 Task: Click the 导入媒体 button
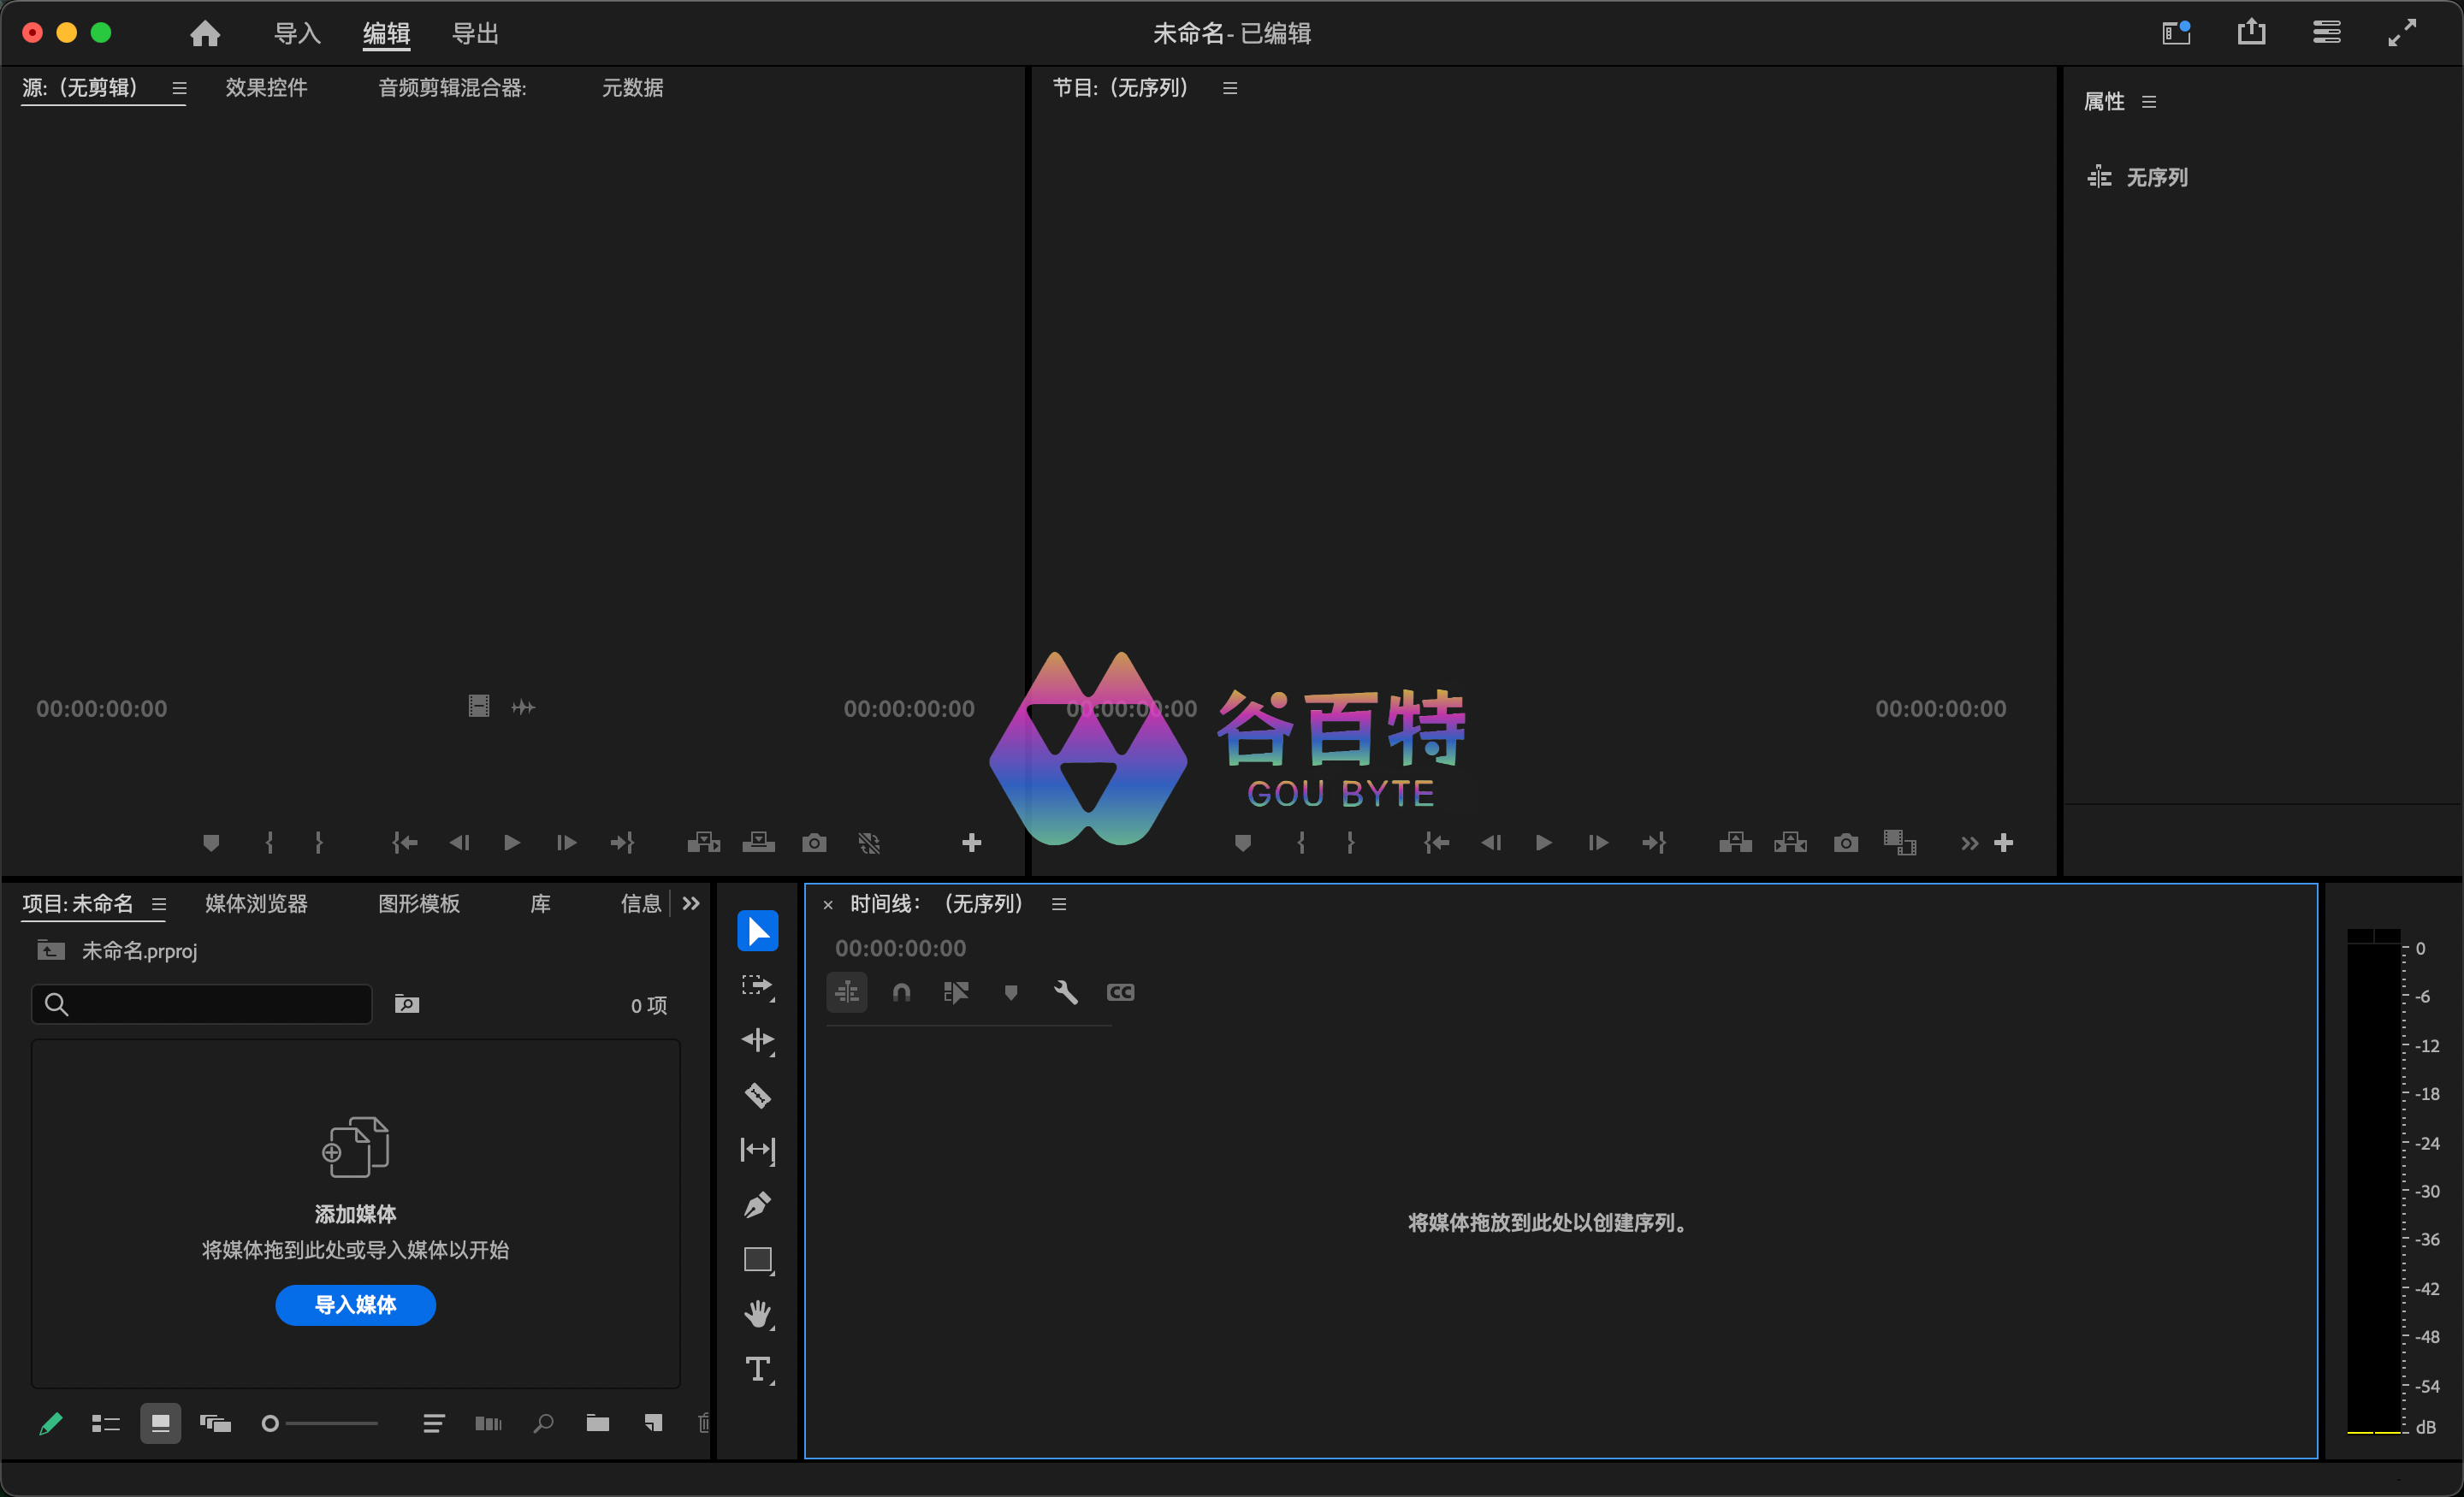click(355, 1305)
